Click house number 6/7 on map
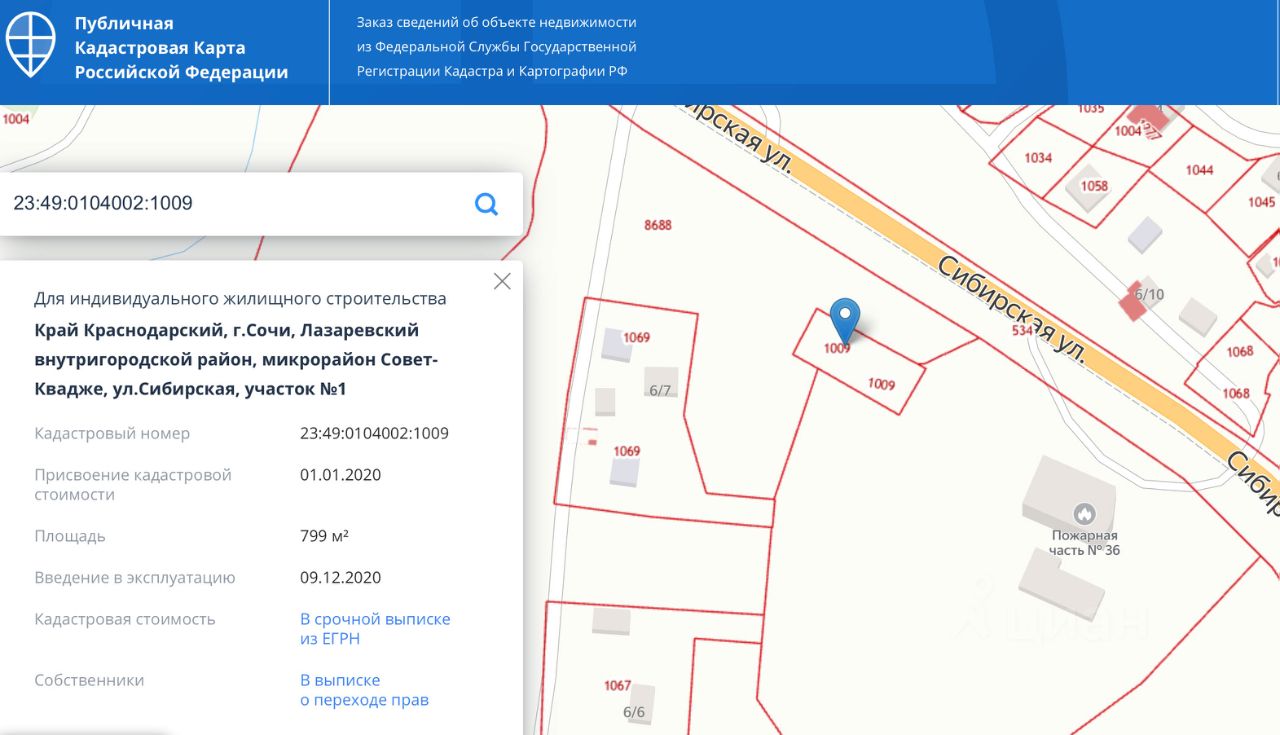 660,390
